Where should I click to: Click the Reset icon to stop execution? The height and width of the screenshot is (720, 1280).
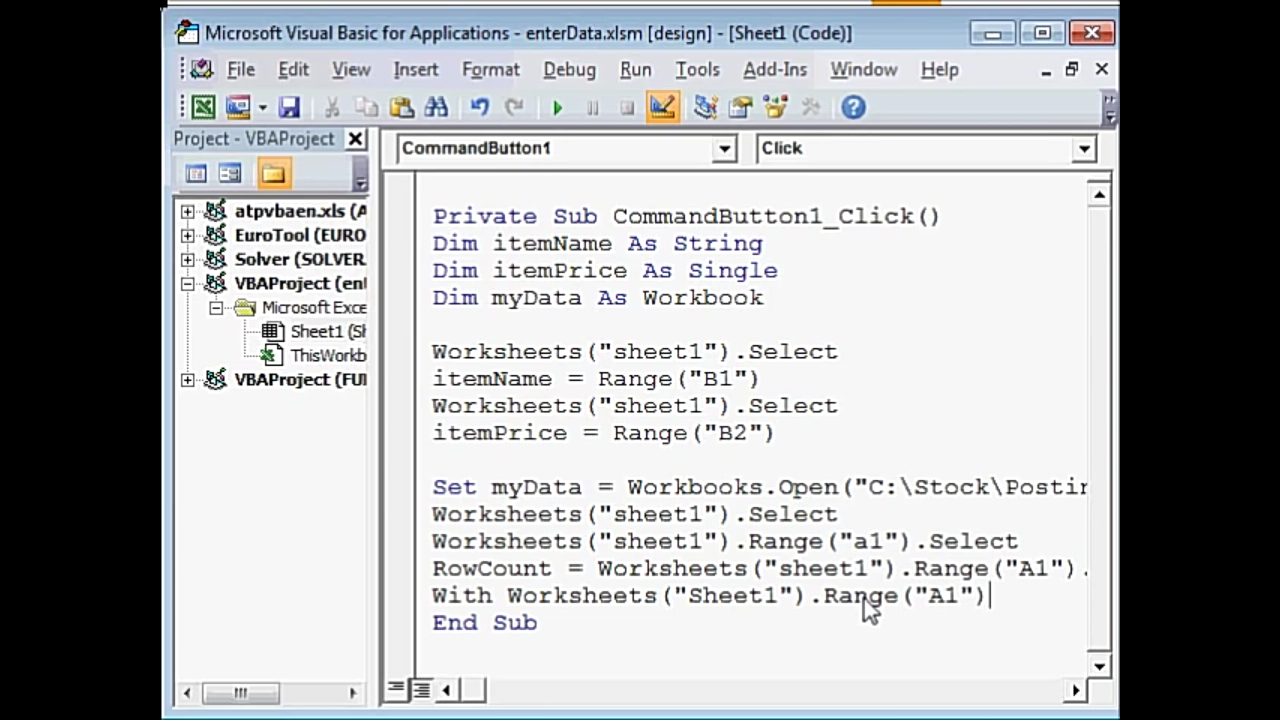tap(627, 107)
